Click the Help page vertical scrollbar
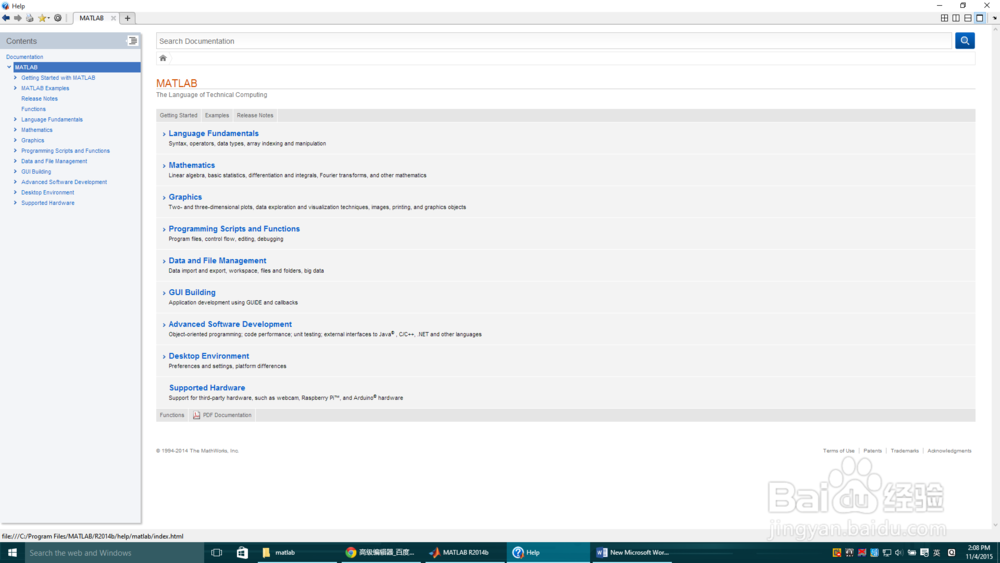Viewport: 1000px width, 563px height. click(996, 277)
